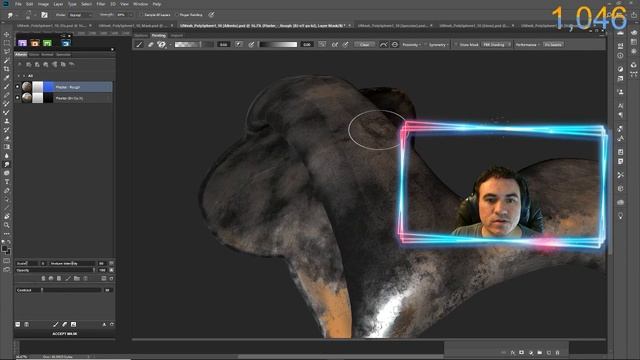
Task: Toggle the Sample All Layers checkbox
Action: point(141,15)
